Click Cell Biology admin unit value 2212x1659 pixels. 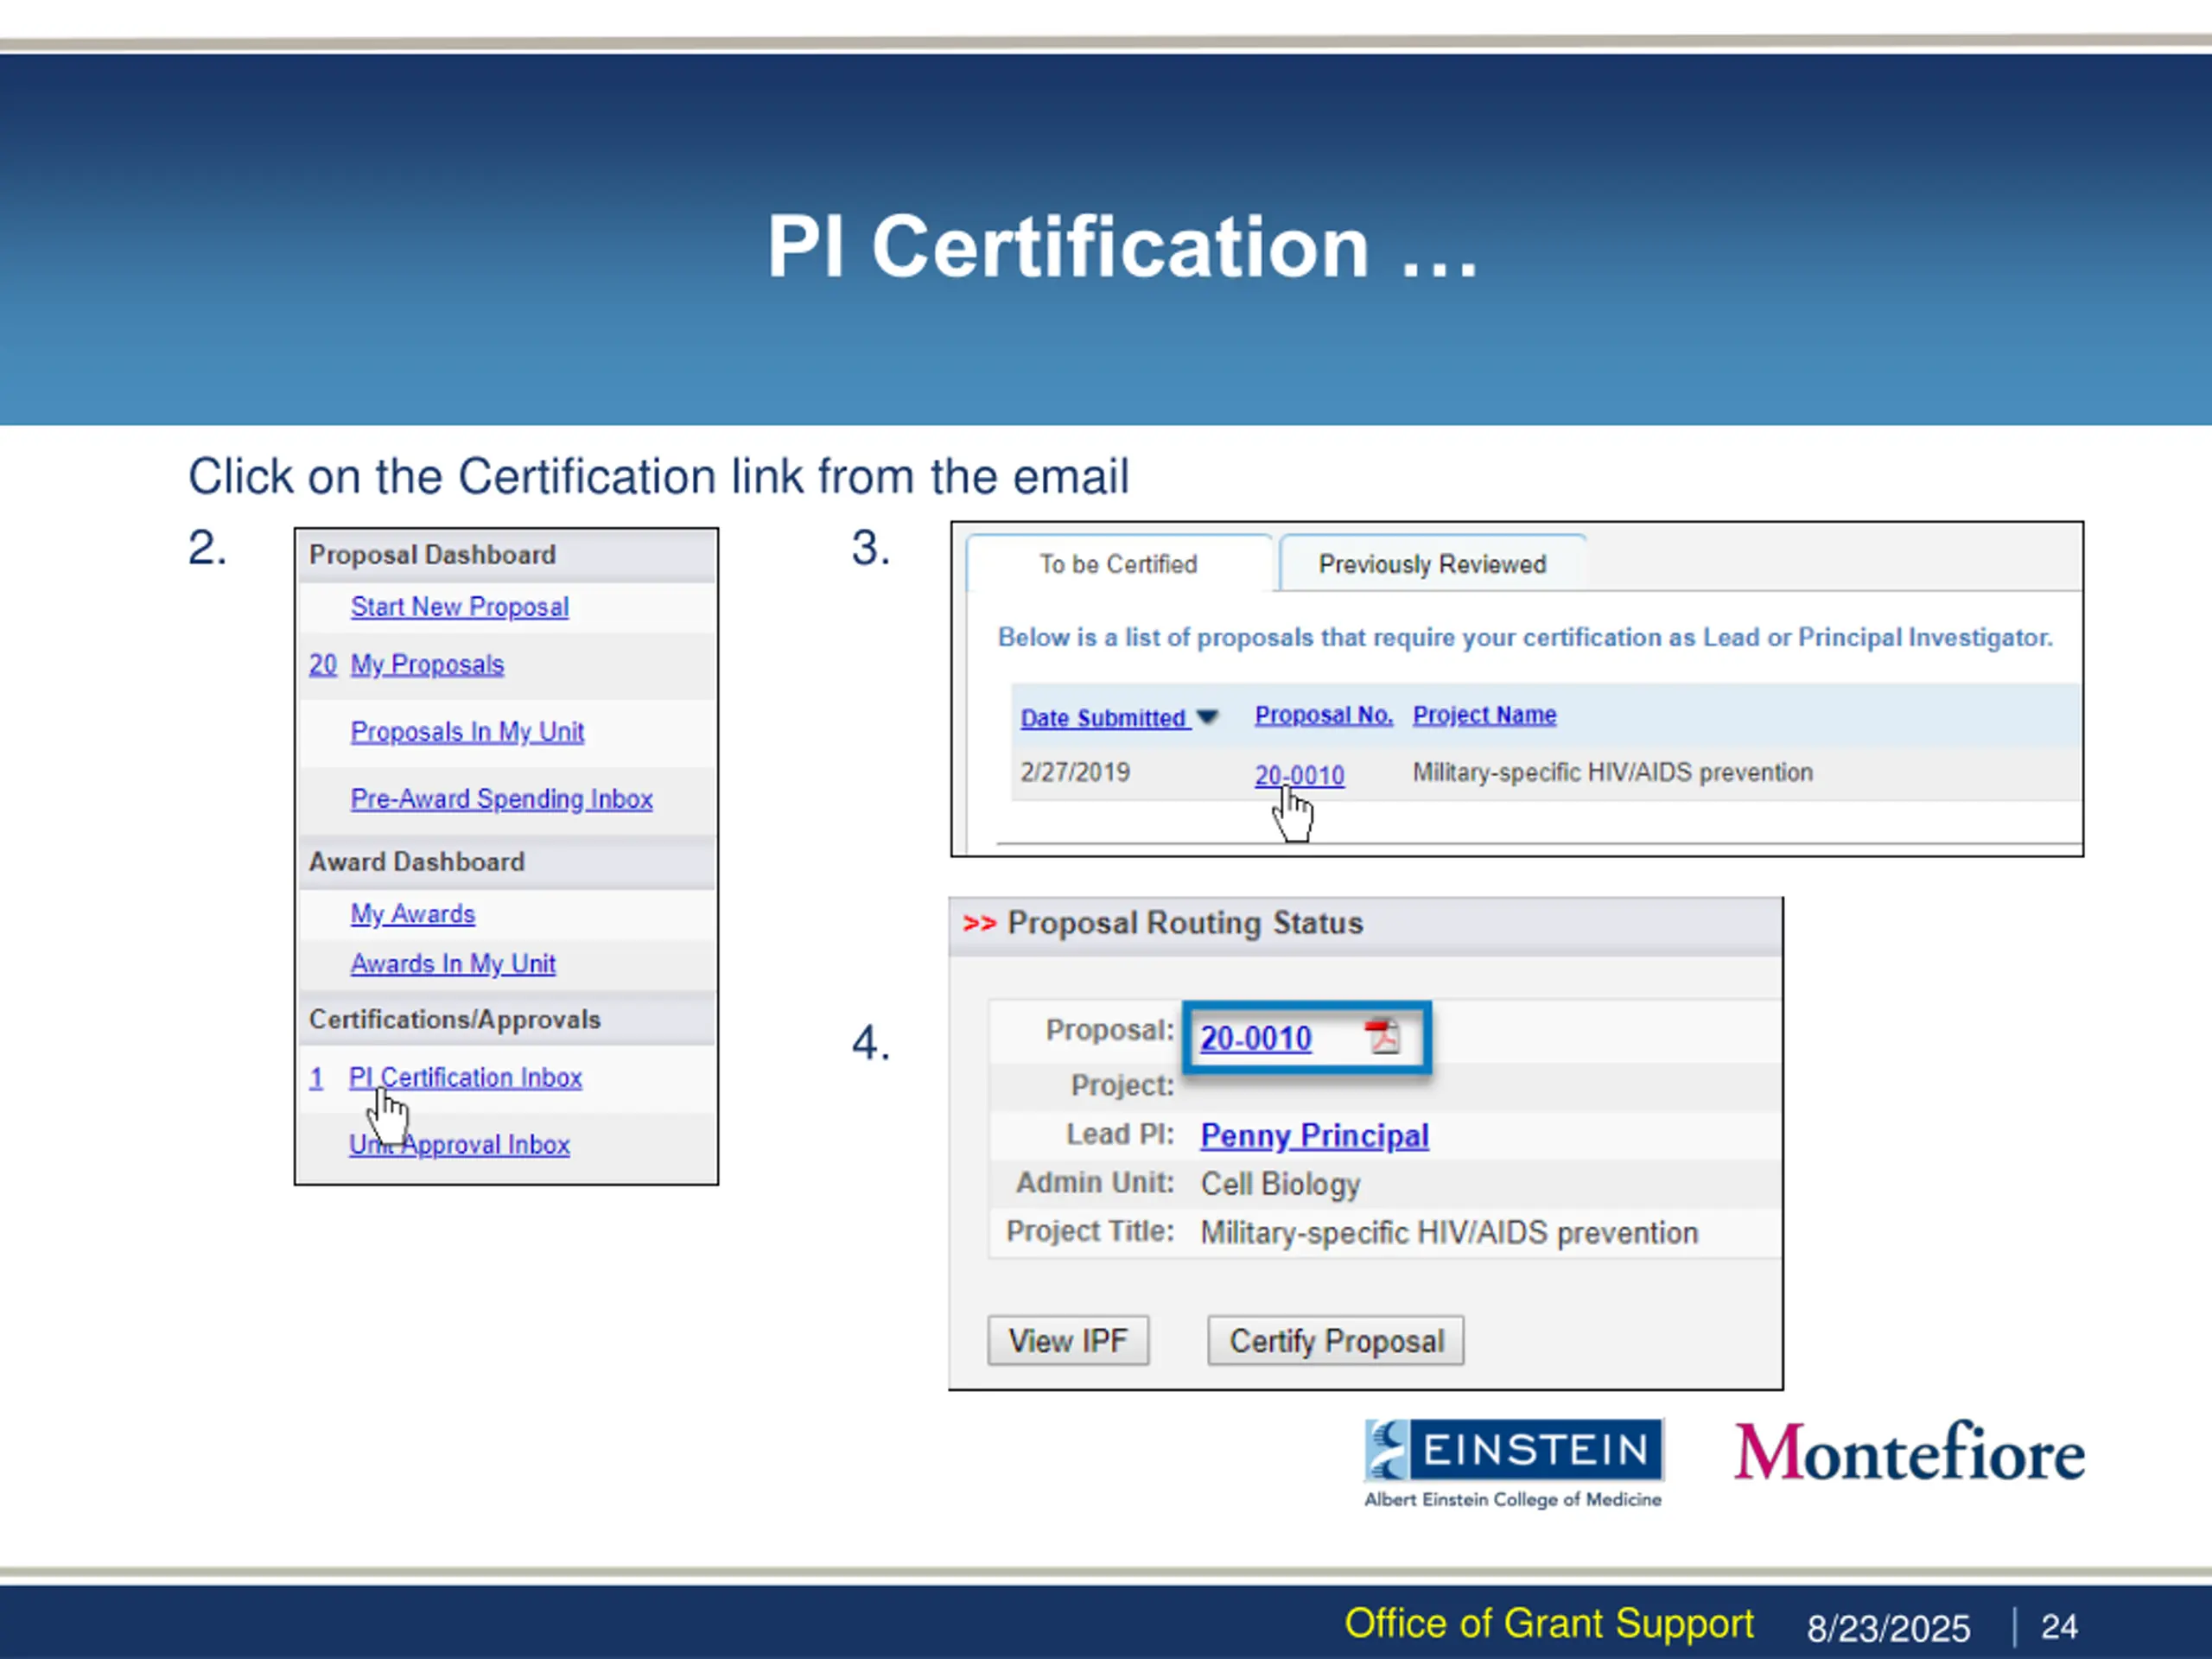click(1280, 1184)
